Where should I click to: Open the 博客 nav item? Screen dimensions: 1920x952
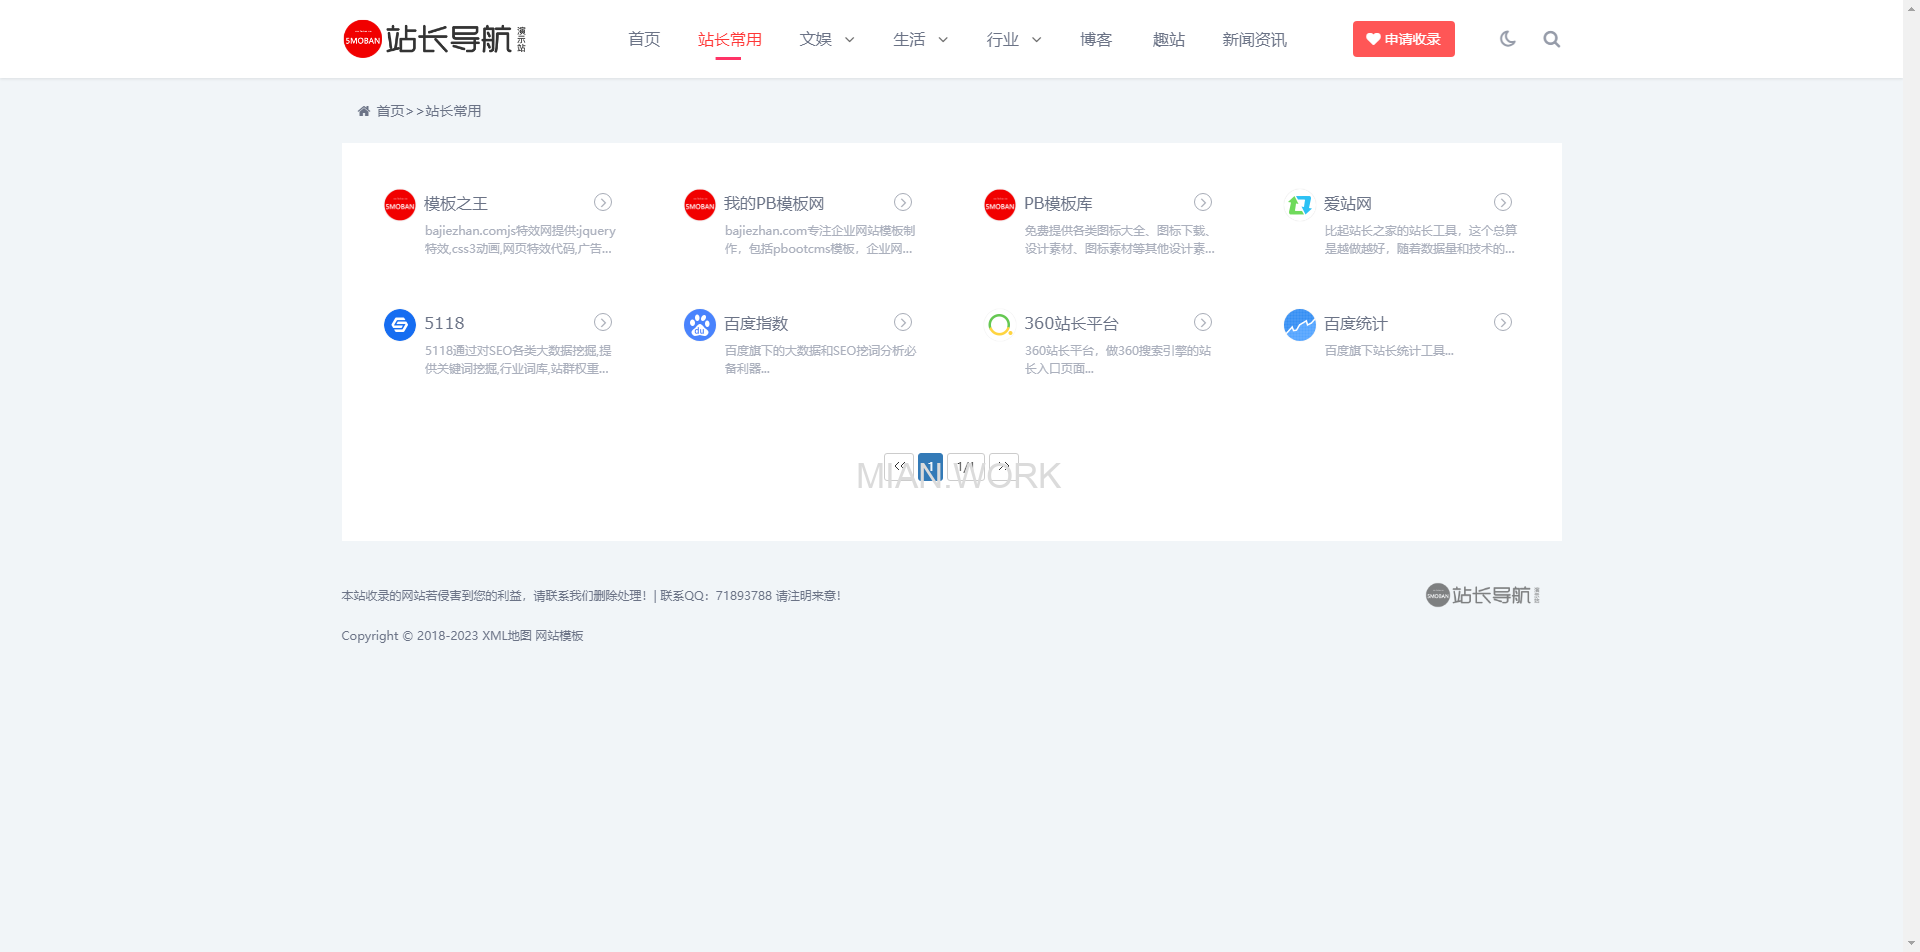[x=1096, y=39]
